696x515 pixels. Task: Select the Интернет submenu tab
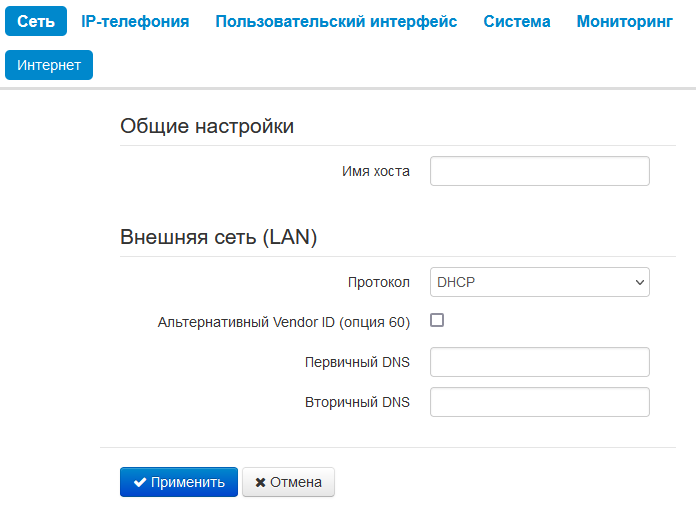point(49,65)
